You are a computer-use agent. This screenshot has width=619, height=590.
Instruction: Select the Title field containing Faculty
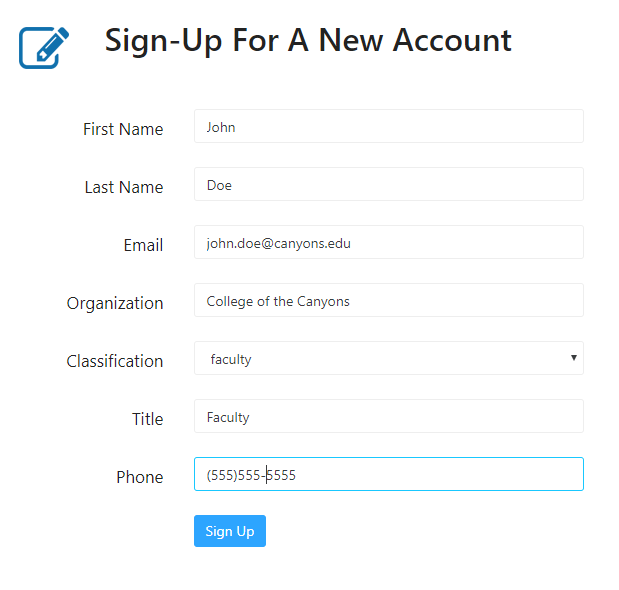pyautogui.click(x=388, y=416)
